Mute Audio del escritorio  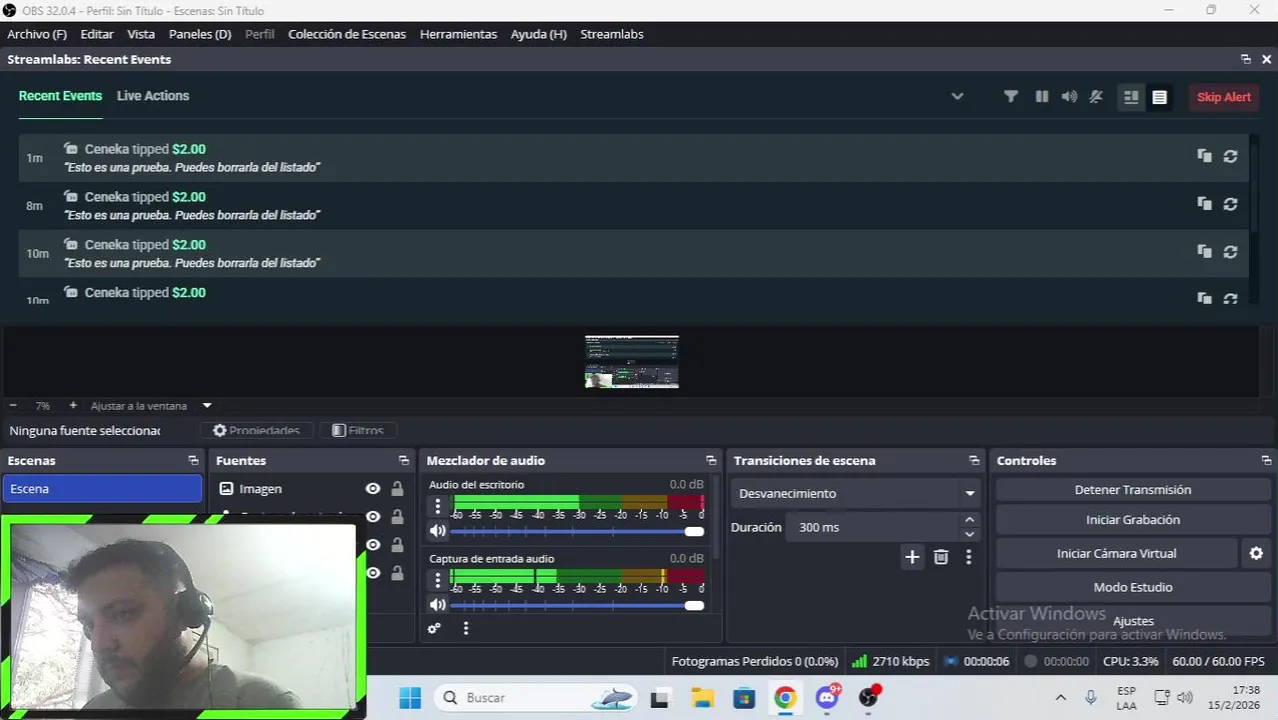coord(437,531)
